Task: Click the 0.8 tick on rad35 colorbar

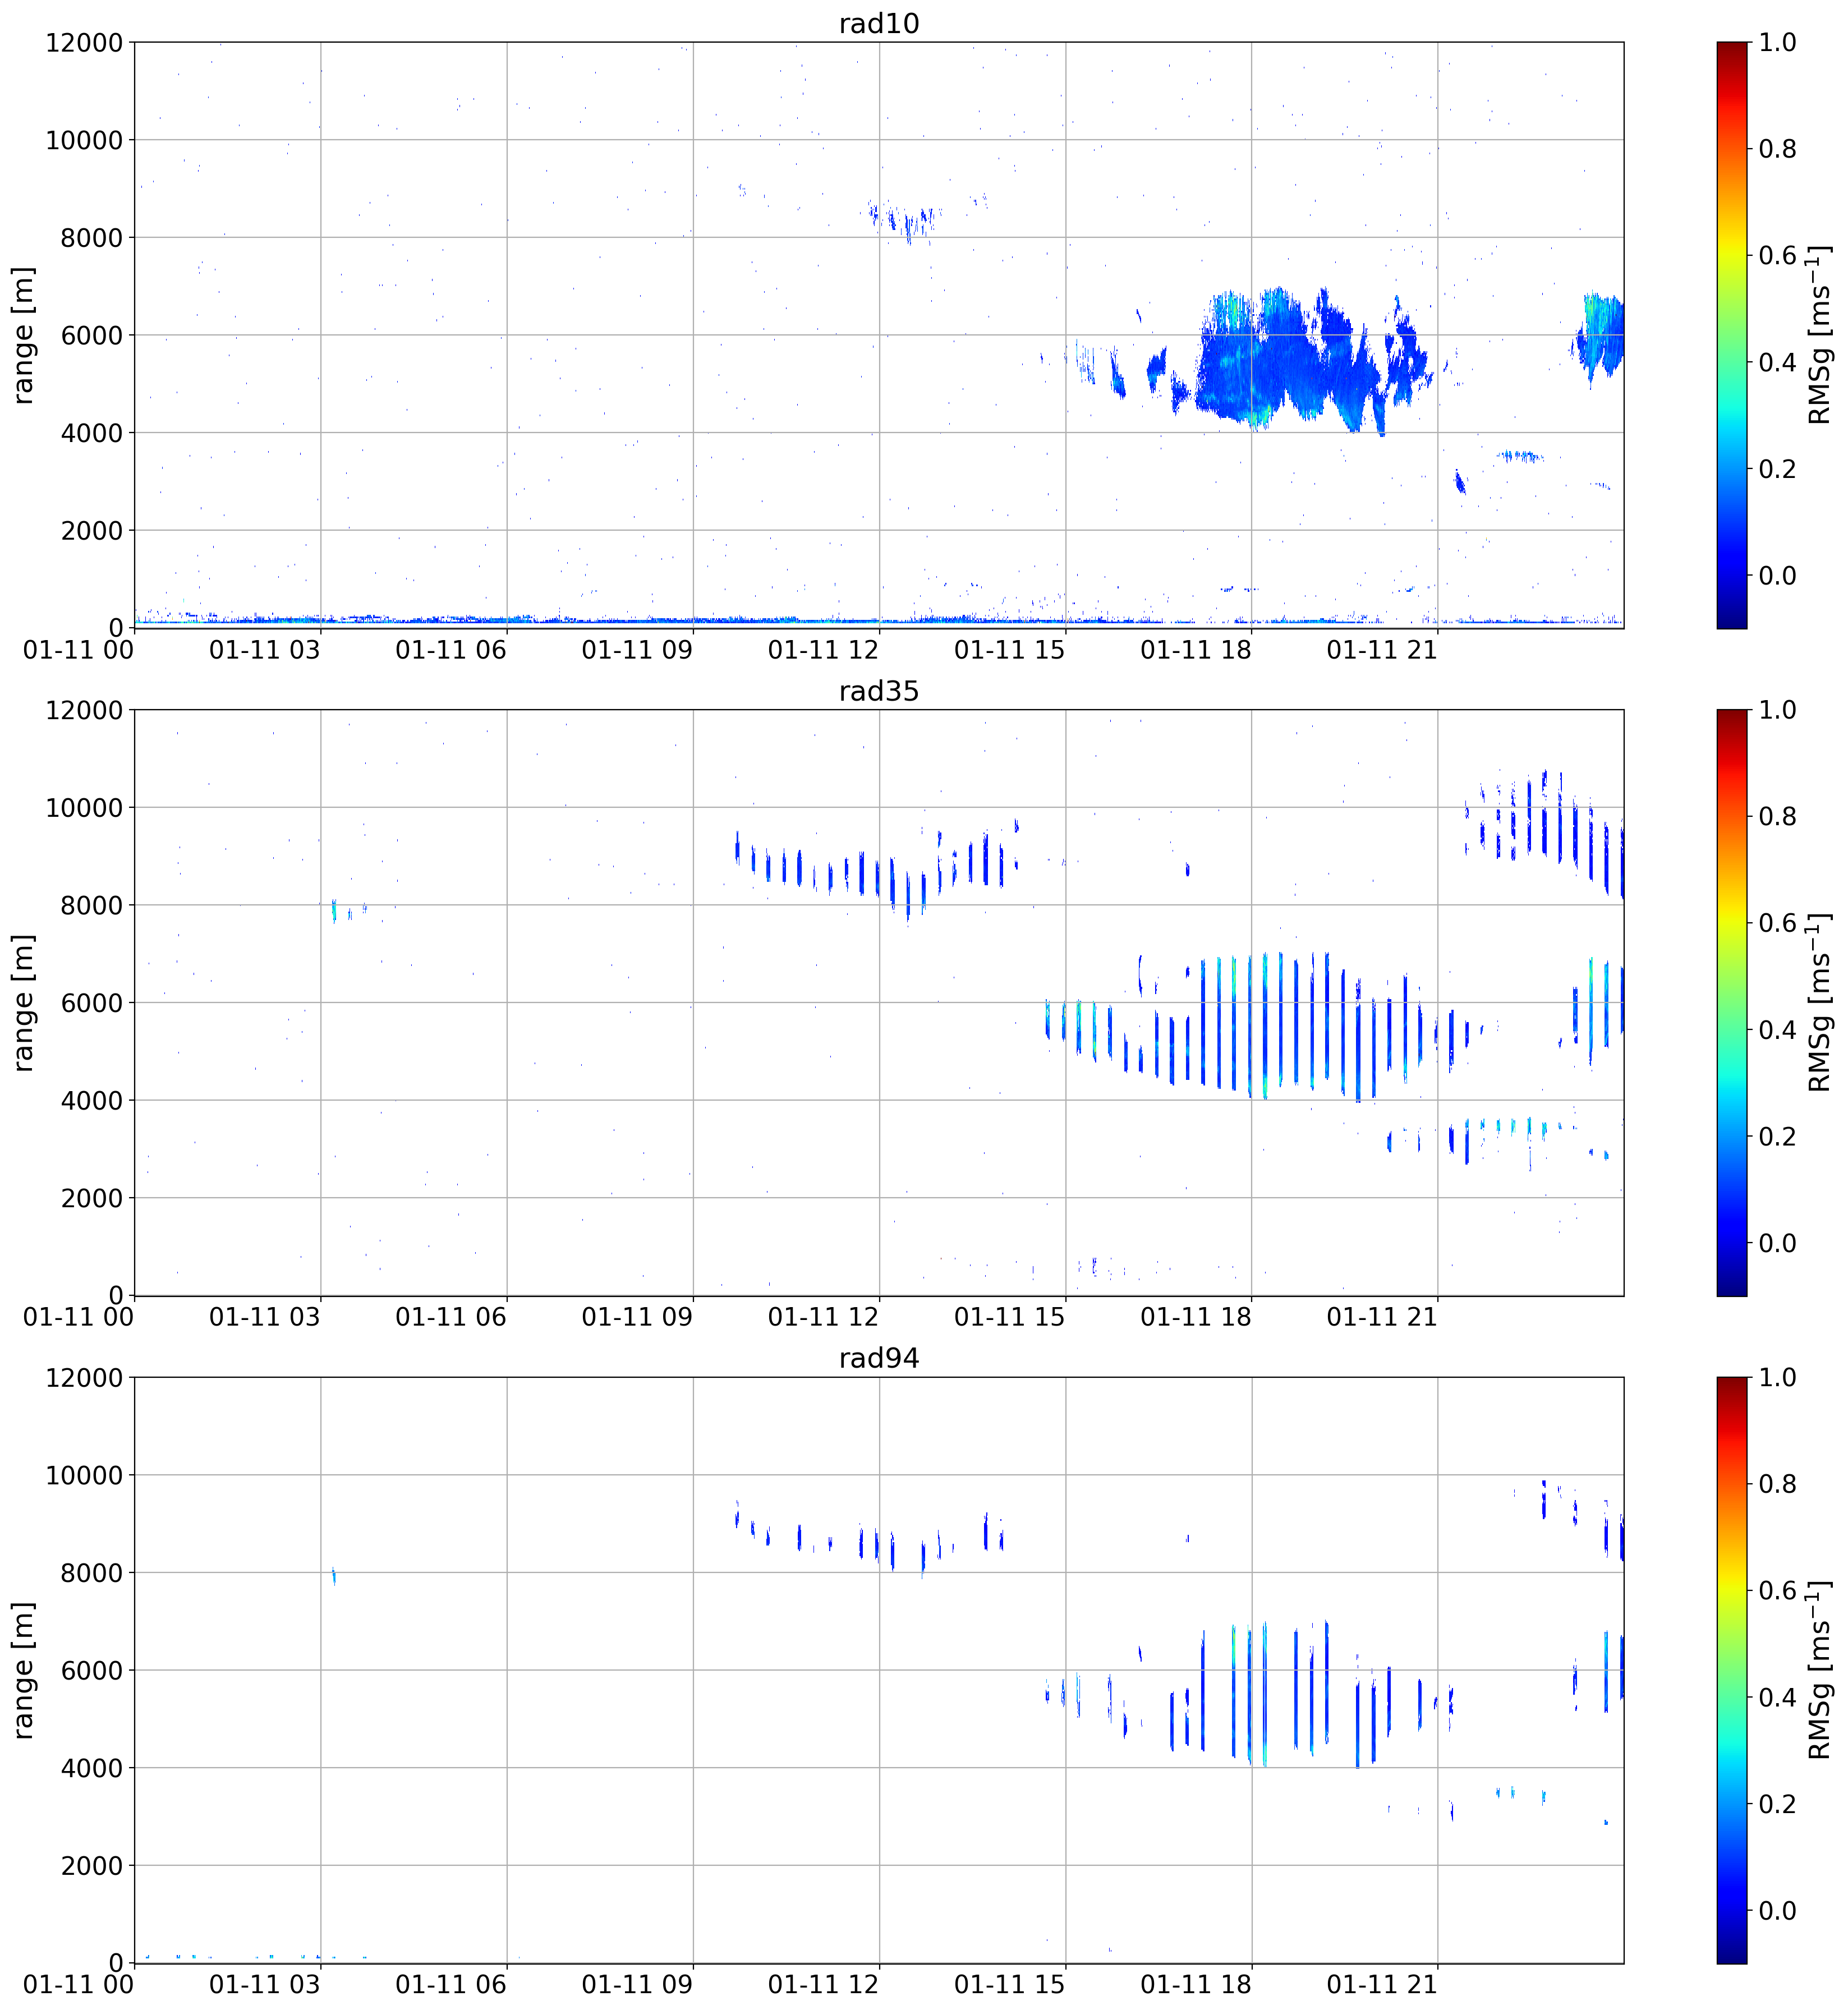Action: [1778, 817]
